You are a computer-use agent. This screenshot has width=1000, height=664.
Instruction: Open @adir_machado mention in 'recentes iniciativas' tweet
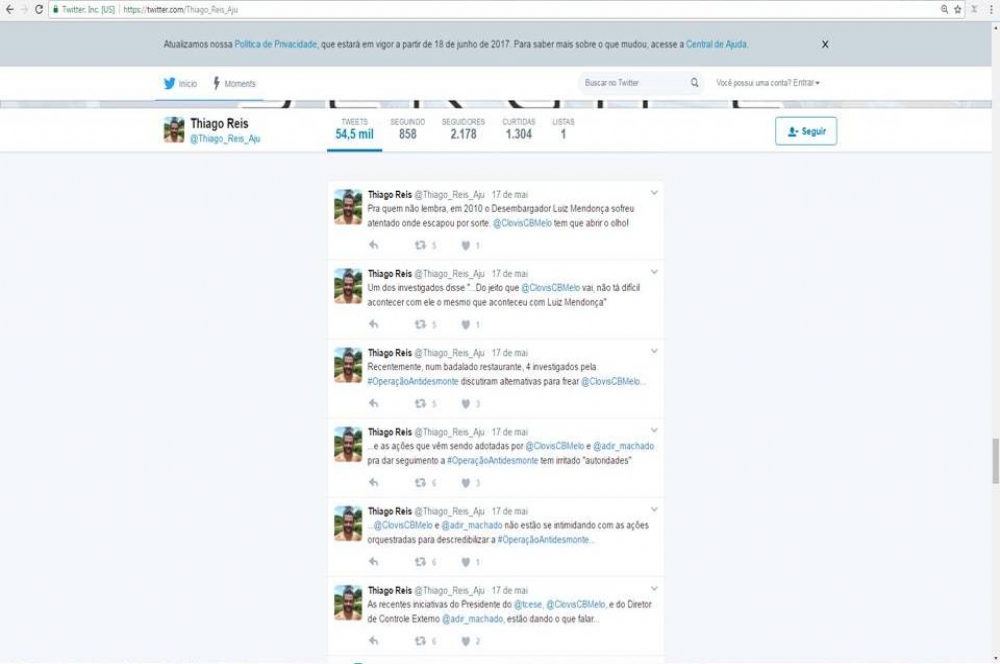[x=473, y=619]
